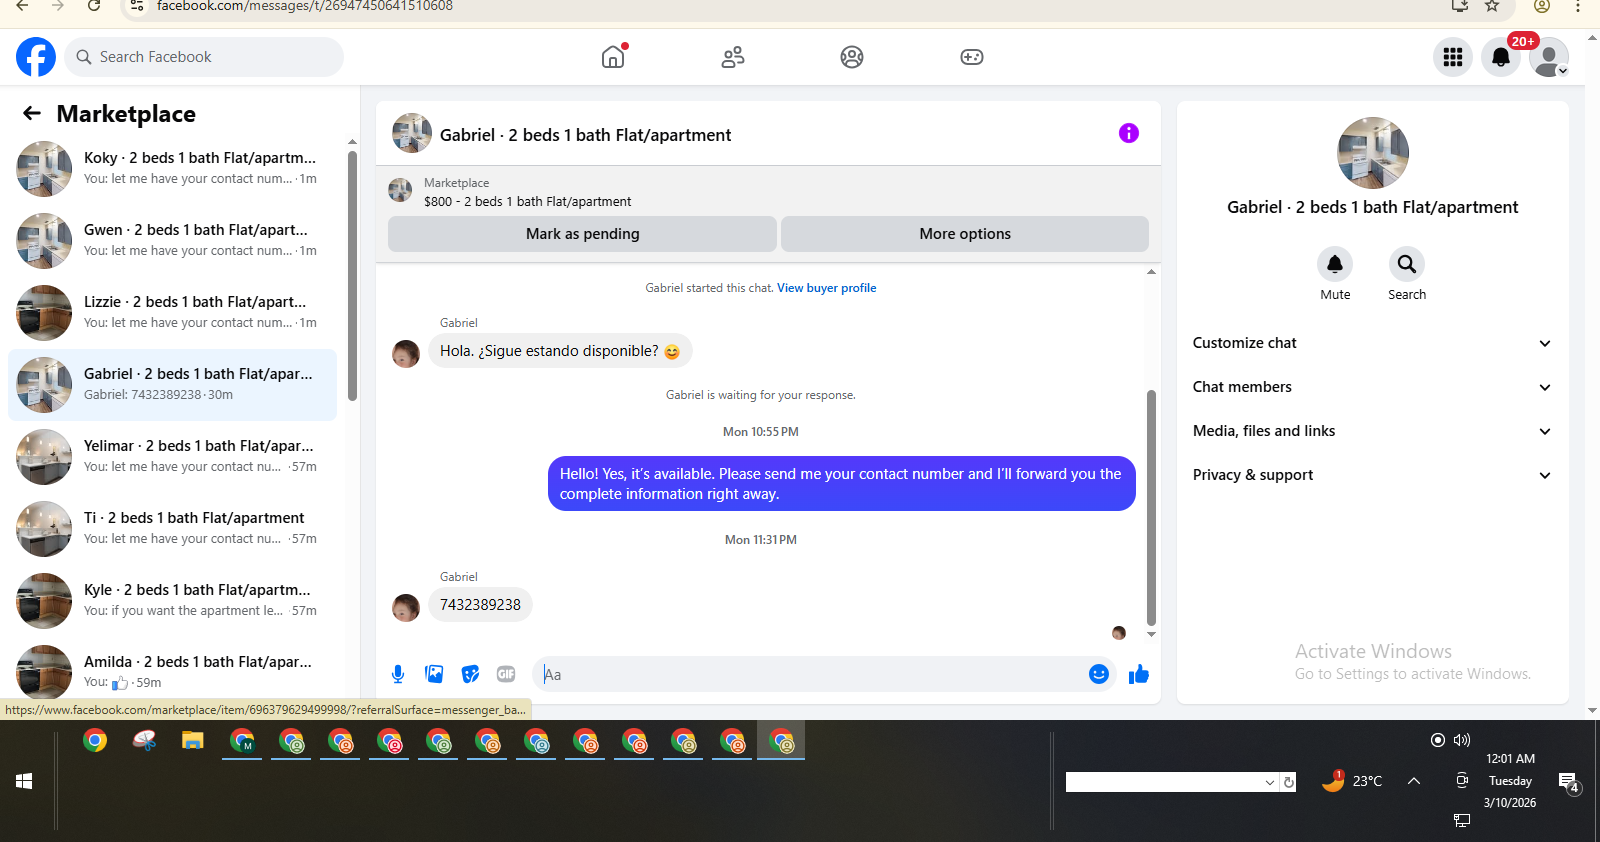Open conversation information purple icon

coord(1129,133)
